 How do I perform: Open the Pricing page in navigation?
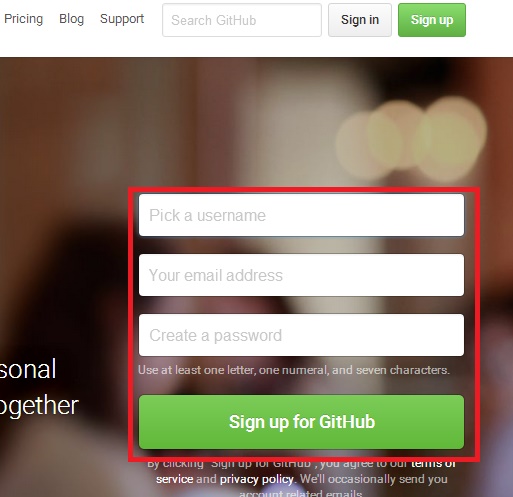point(23,19)
